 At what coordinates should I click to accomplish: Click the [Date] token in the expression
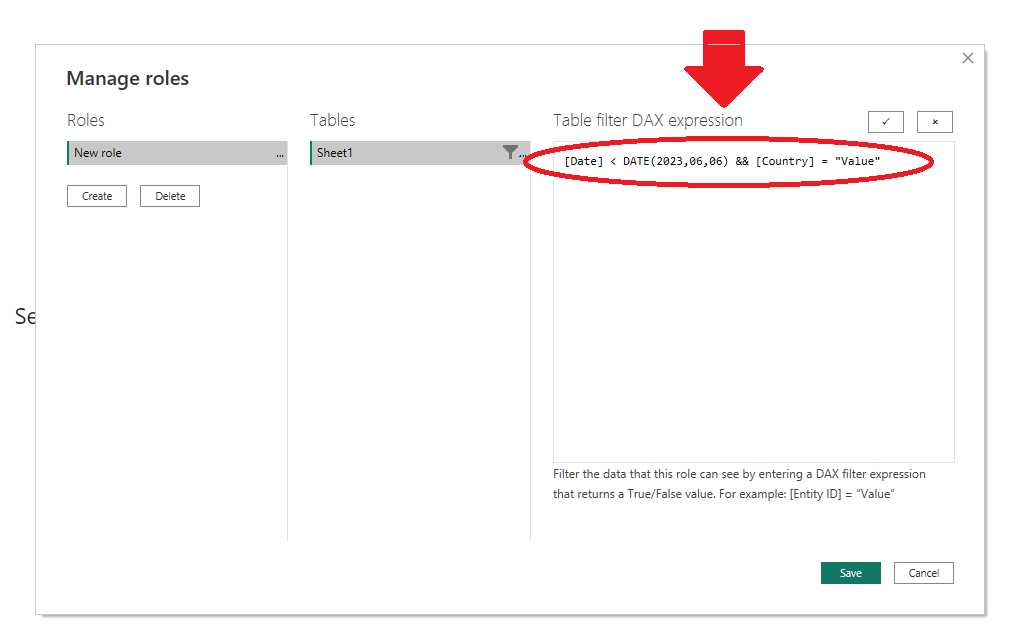pyautogui.click(x=584, y=161)
